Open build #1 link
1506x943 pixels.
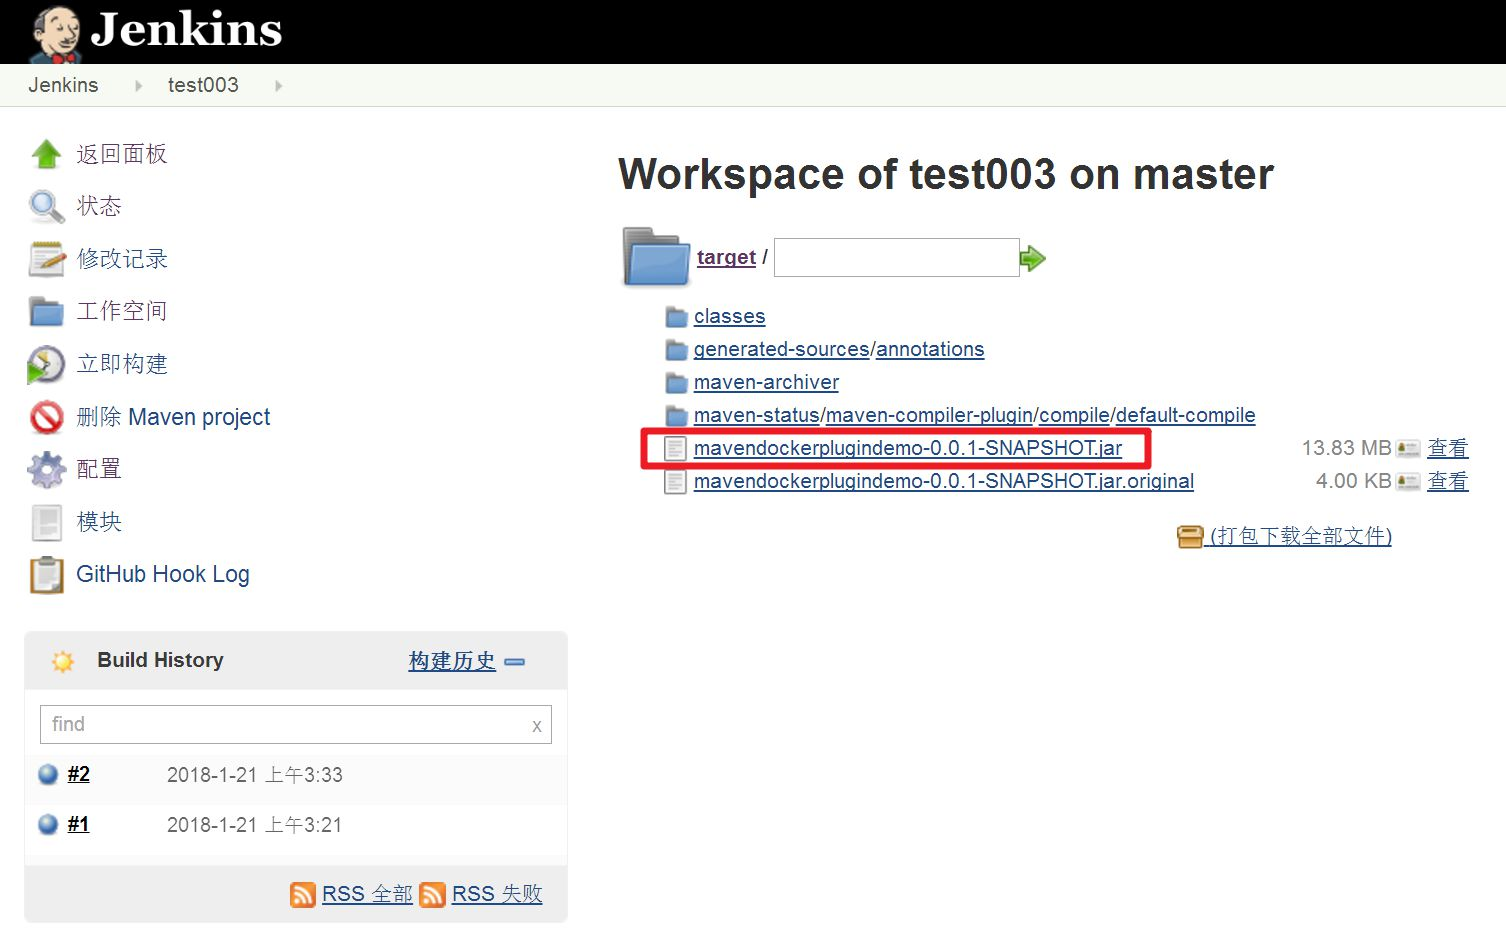click(78, 824)
